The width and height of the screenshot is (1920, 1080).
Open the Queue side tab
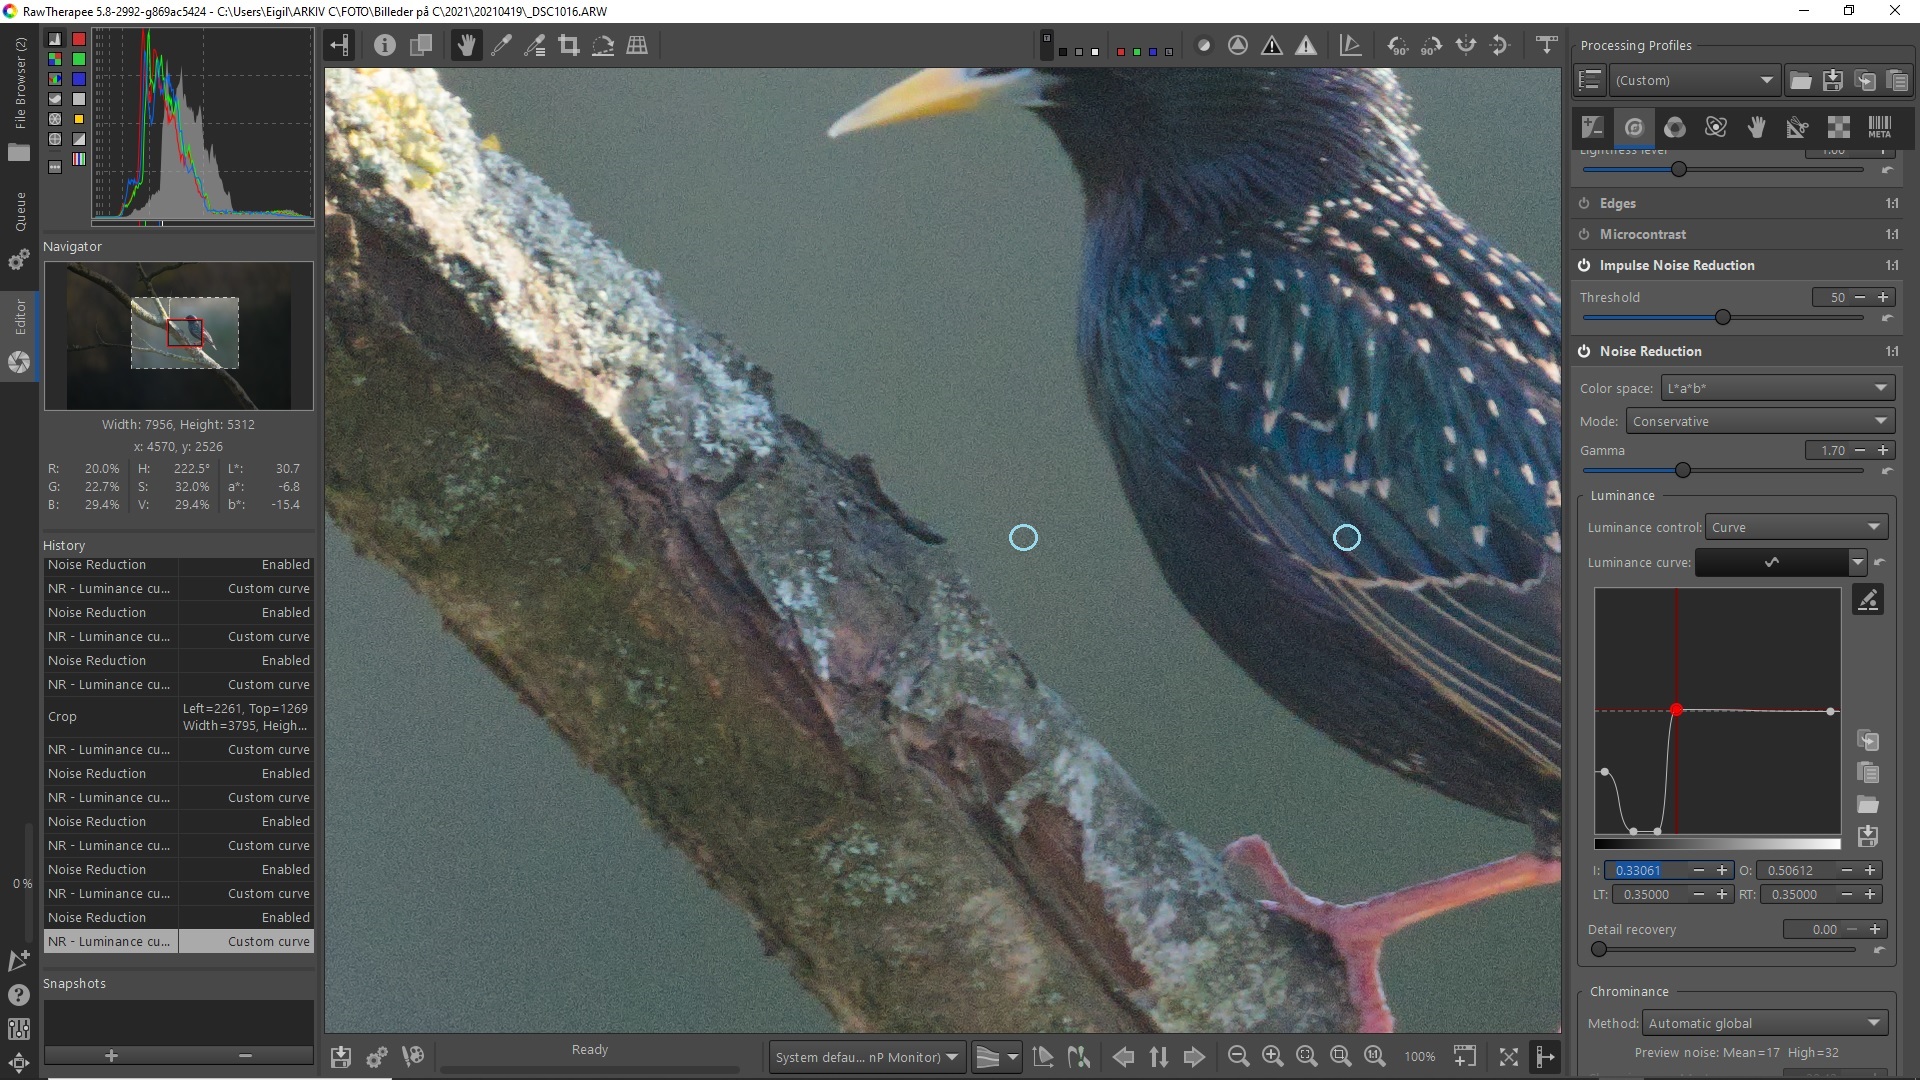tap(20, 212)
